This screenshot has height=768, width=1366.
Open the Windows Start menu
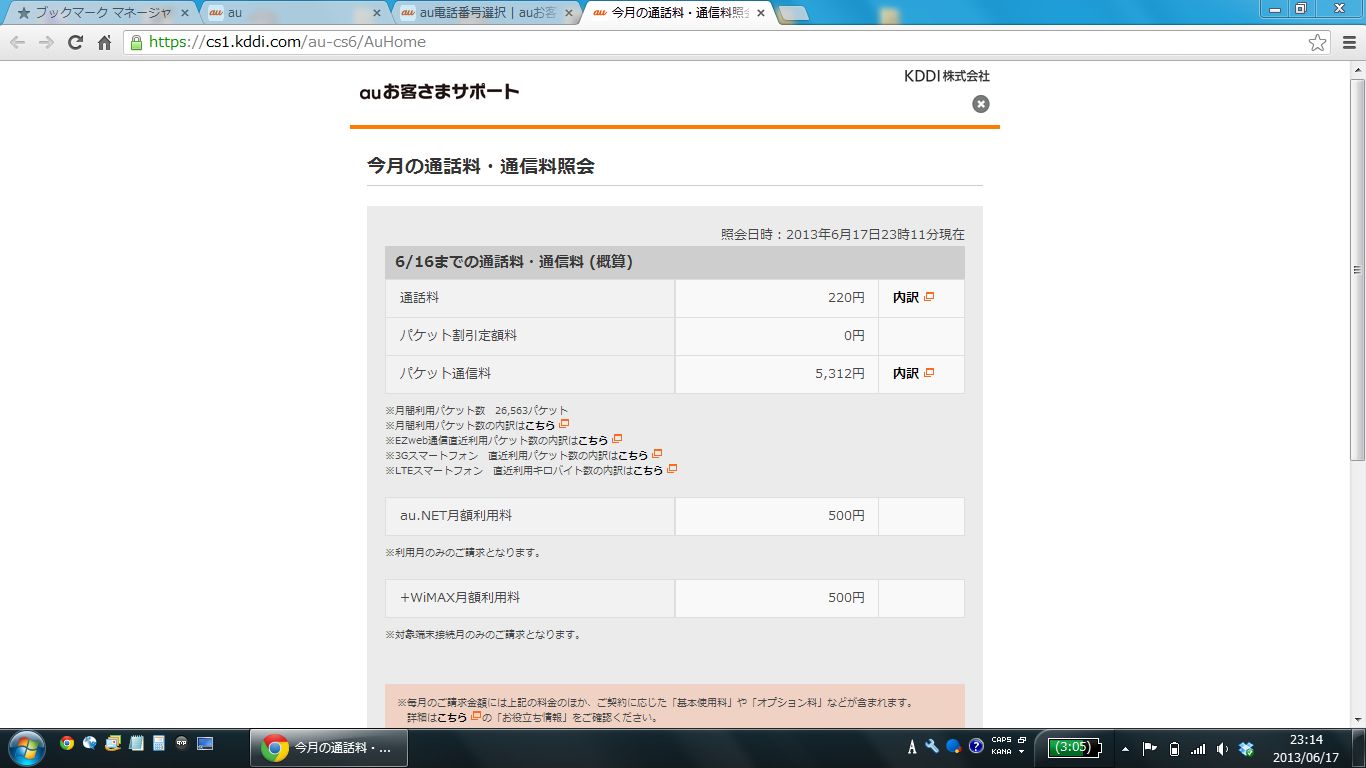[x=25, y=747]
